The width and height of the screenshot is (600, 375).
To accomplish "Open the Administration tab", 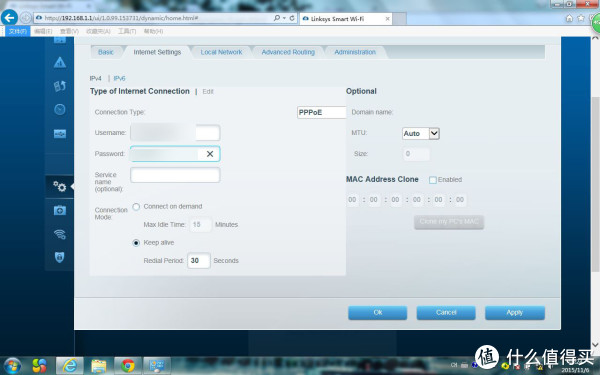I will (355, 52).
